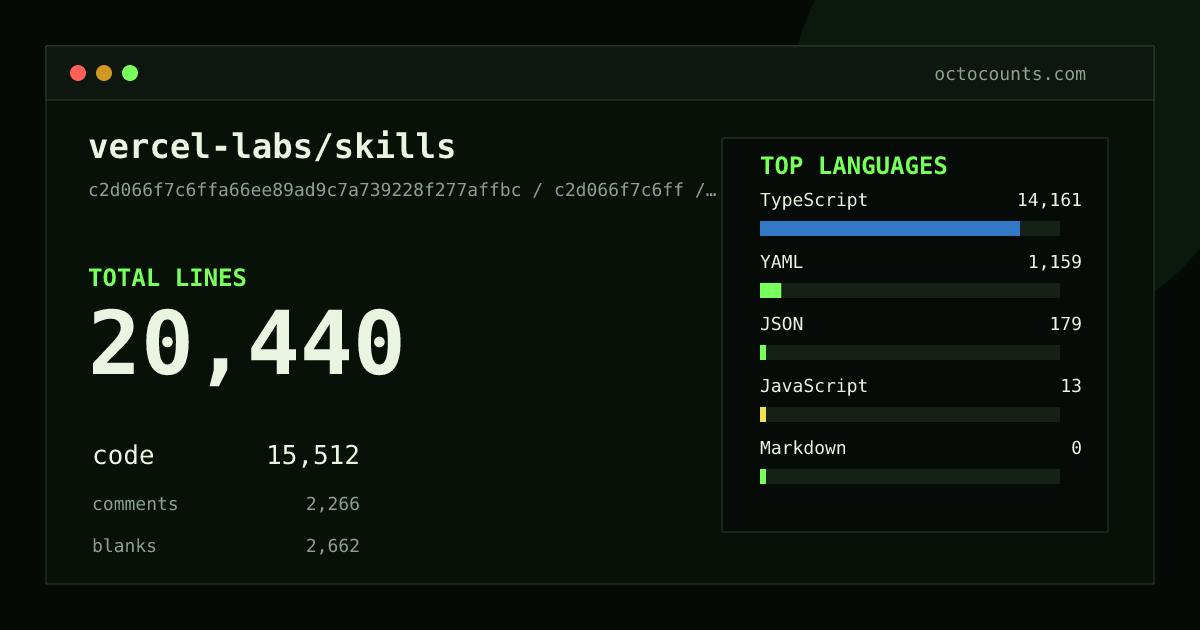Click the green window dot

pyautogui.click(x=130, y=73)
